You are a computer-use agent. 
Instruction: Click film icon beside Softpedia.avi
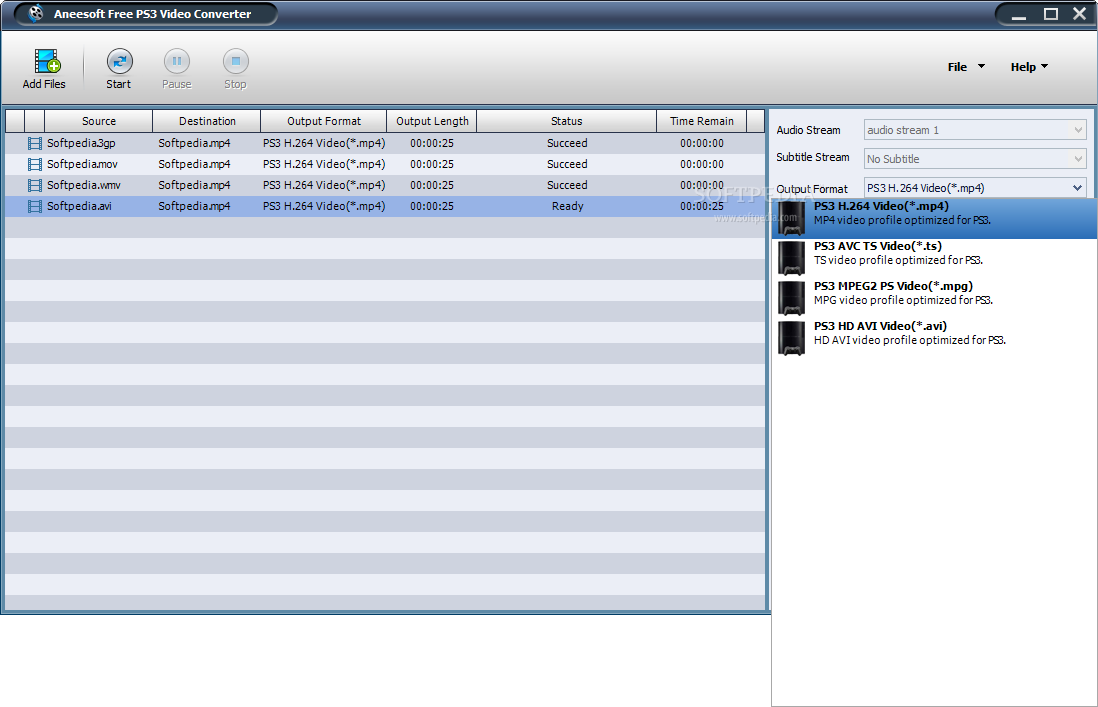(x=34, y=206)
